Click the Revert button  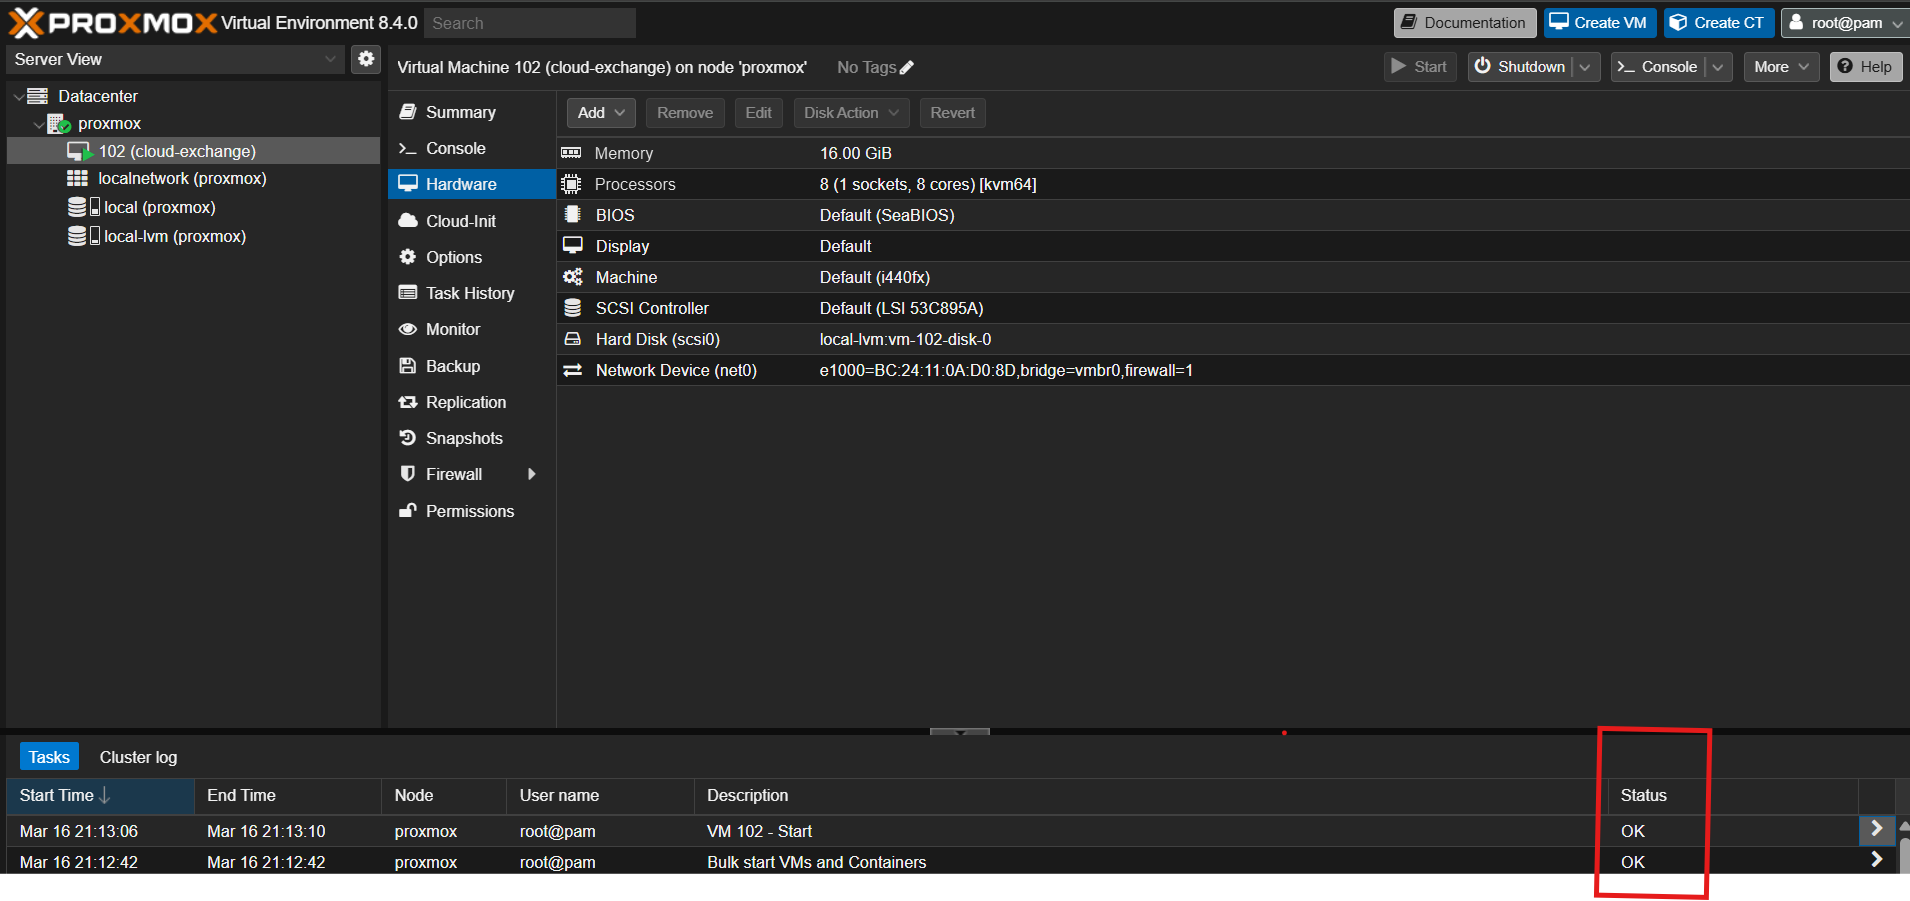953,113
